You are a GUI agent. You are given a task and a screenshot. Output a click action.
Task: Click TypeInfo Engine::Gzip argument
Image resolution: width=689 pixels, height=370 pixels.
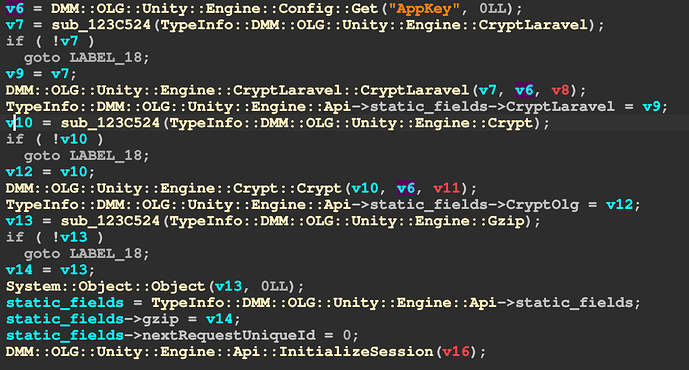(347, 221)
